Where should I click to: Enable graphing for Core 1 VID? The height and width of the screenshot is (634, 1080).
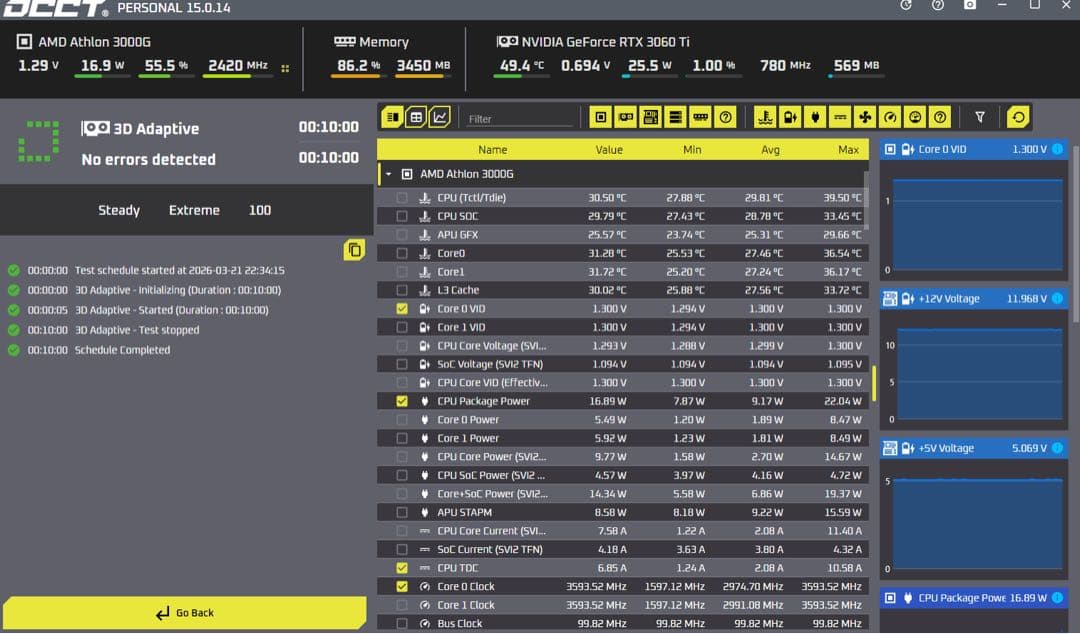pos(402,327)
